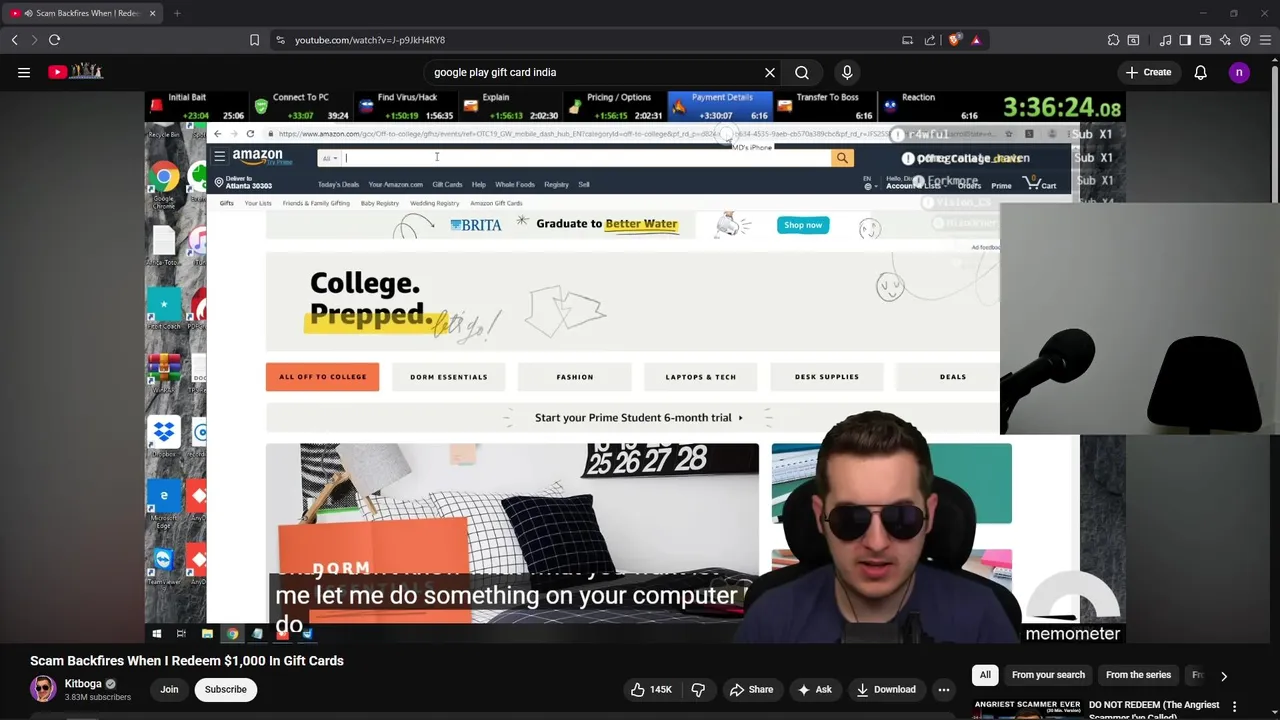Viewport: 1280px width, 720px height.
Task: Open Brave Rewards triangle icon
Action: (976, 40)
